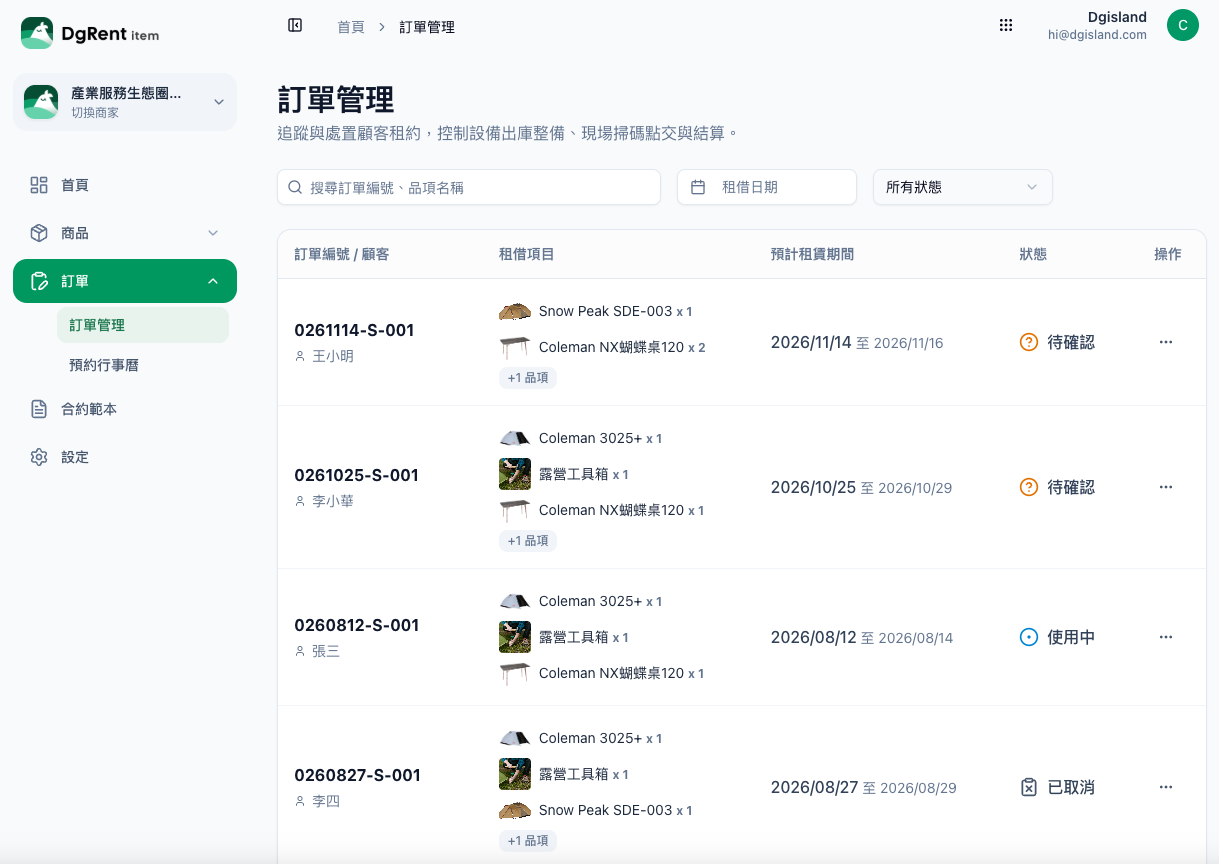Image resolution: width=1219 pixels, height=864 pixels.
Task: Click Coleman 3025+ thumbnail in order 0260812-S-001
Action: (515, 601)
